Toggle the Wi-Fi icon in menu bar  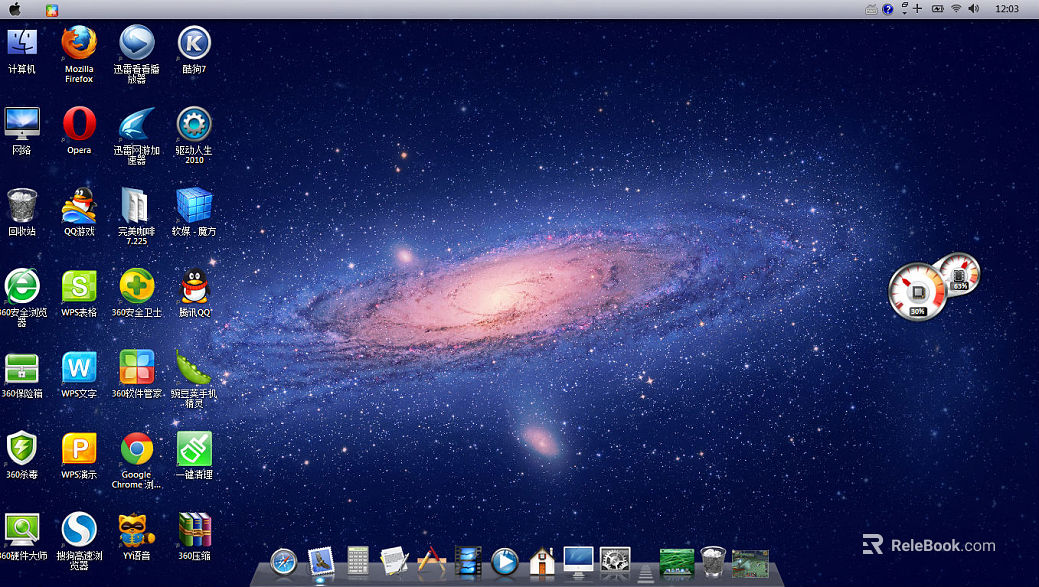tap(956, 9)
